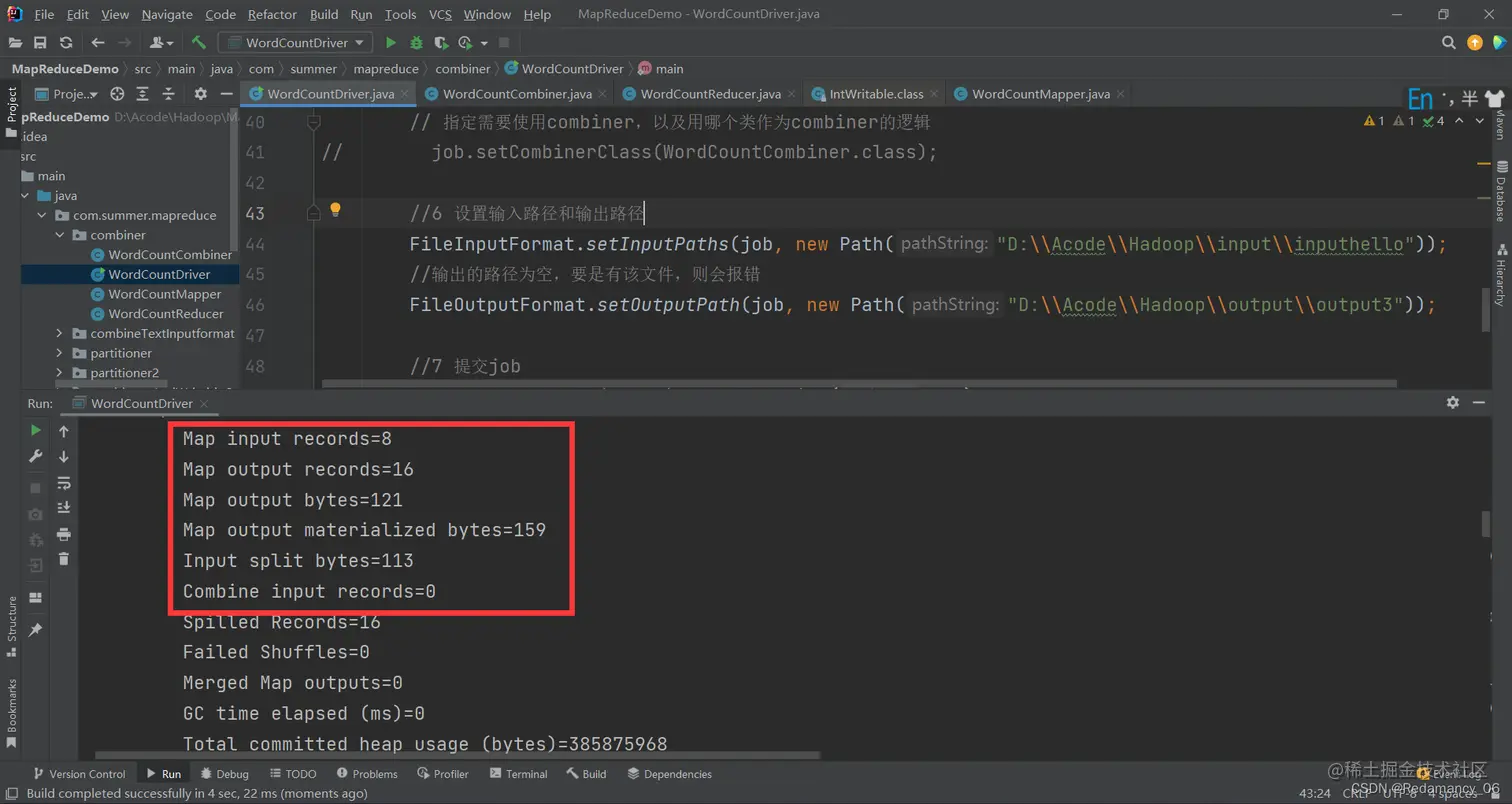Toggle the Bookmarks tool window
The height and width of the screenshot is (804, 1512).
(x=11, y=714)
